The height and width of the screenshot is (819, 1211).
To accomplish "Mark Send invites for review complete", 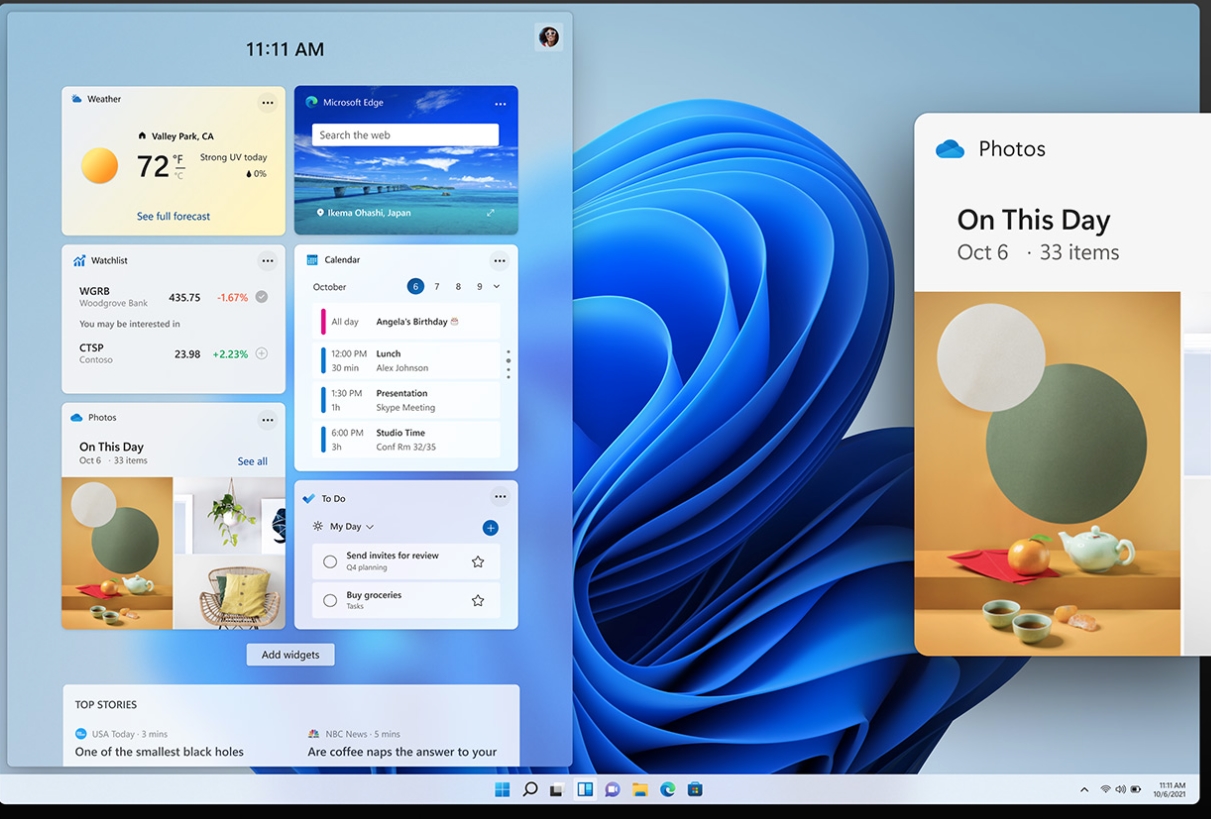I will (330, 562).
